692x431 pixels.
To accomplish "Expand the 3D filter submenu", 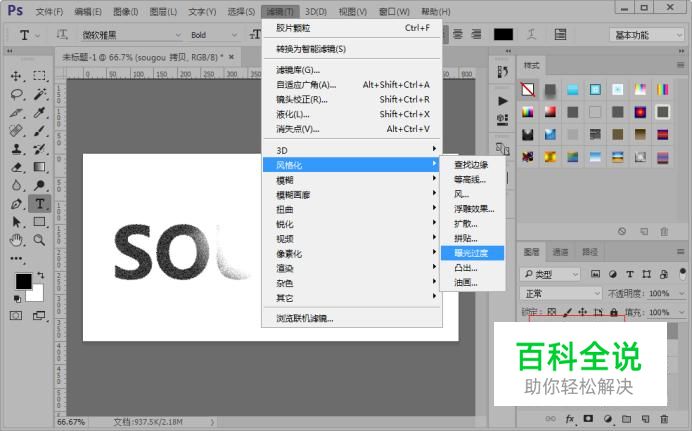I will pyautogui.click(x=352, y=150).
